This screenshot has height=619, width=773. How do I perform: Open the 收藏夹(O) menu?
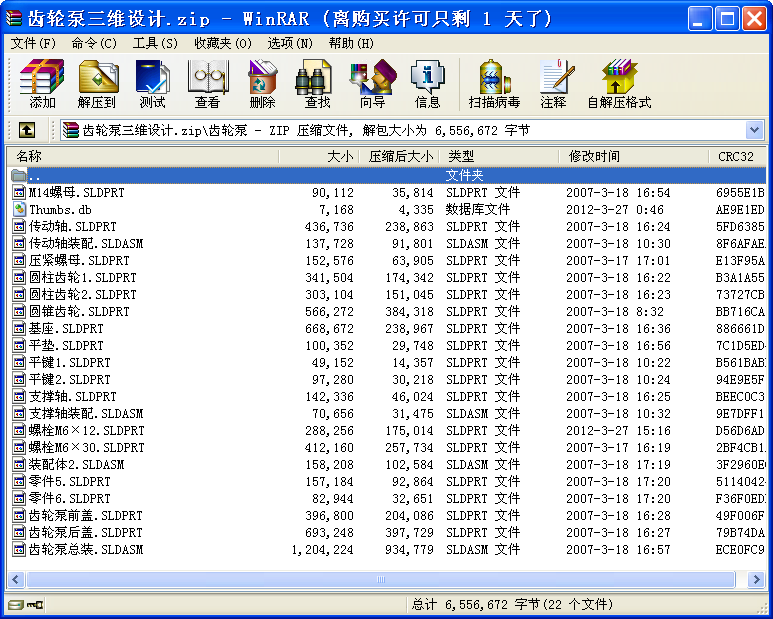coord(224,43)
